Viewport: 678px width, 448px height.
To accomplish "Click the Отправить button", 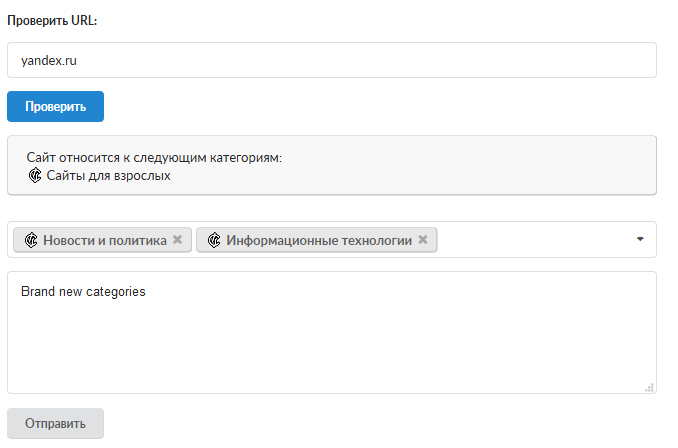I will 55,423.
